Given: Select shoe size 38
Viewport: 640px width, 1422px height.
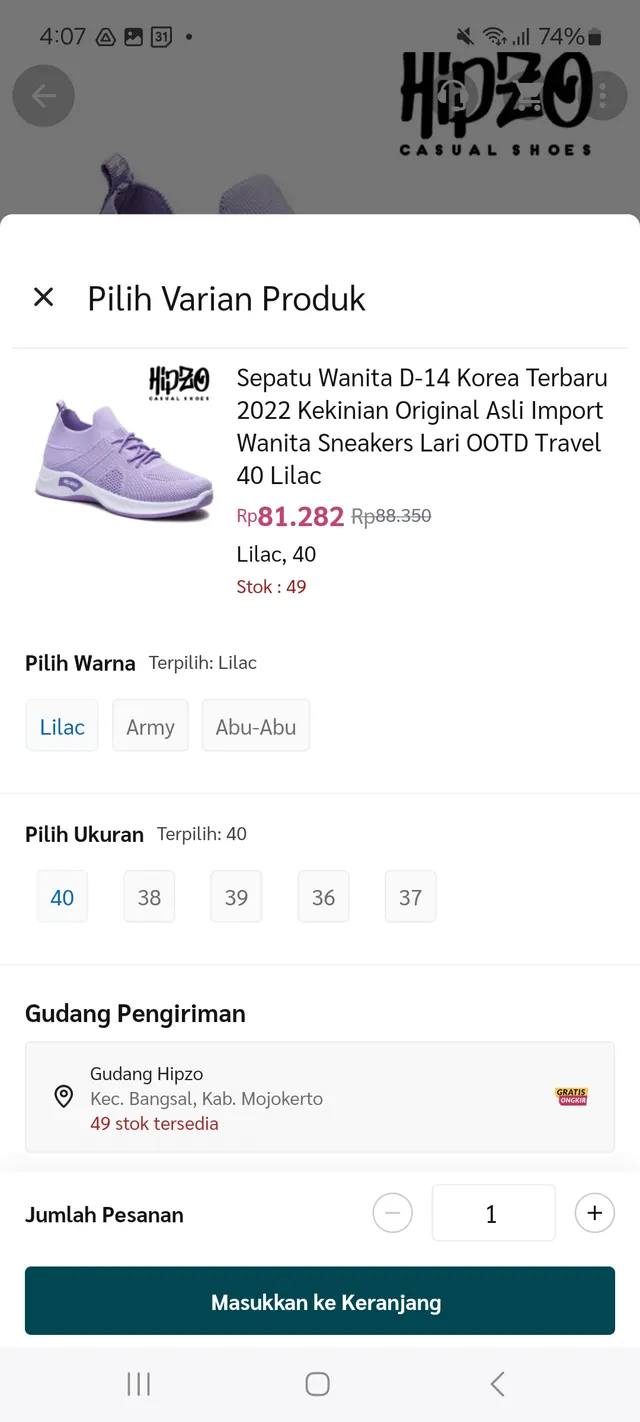Looking at the screenshot, I should 149,897.
